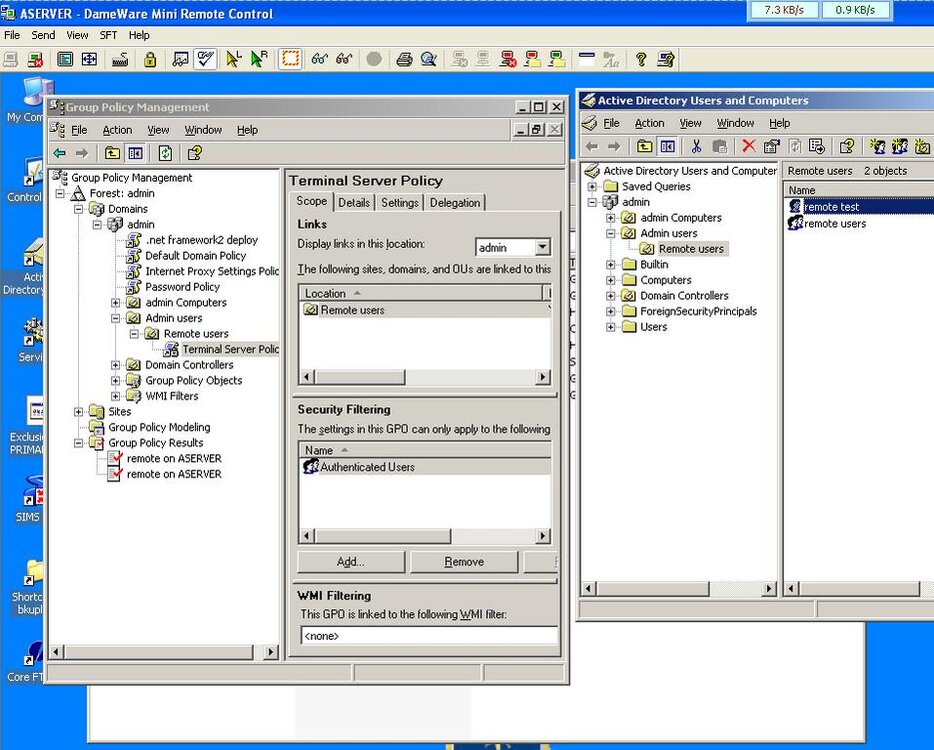Click the Export List icon in Active Directory toolbar
Image resolution: width=934 pixels, height=750 pixels.
pos(817,146)
